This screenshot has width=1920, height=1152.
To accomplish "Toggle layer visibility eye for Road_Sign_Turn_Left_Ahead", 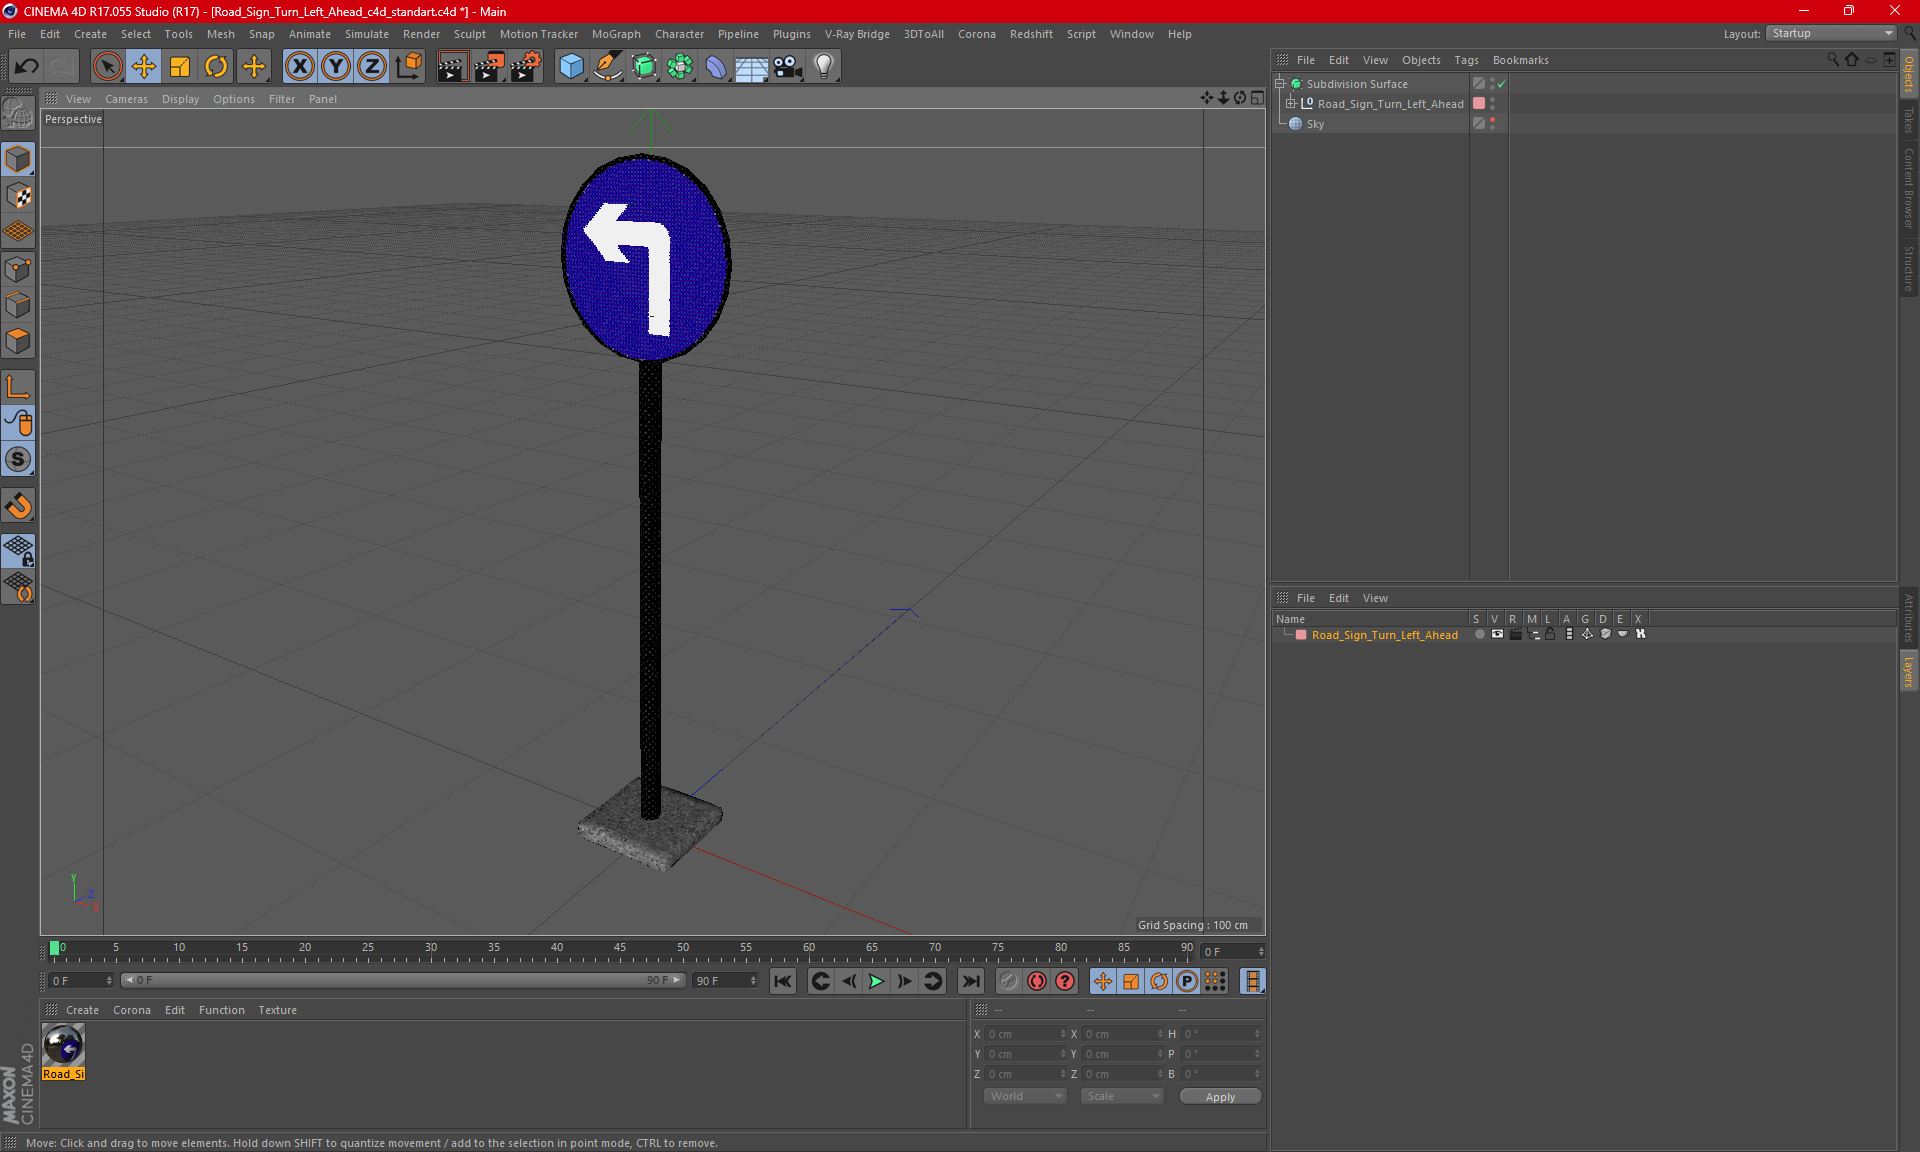I will pos(1497,634).
